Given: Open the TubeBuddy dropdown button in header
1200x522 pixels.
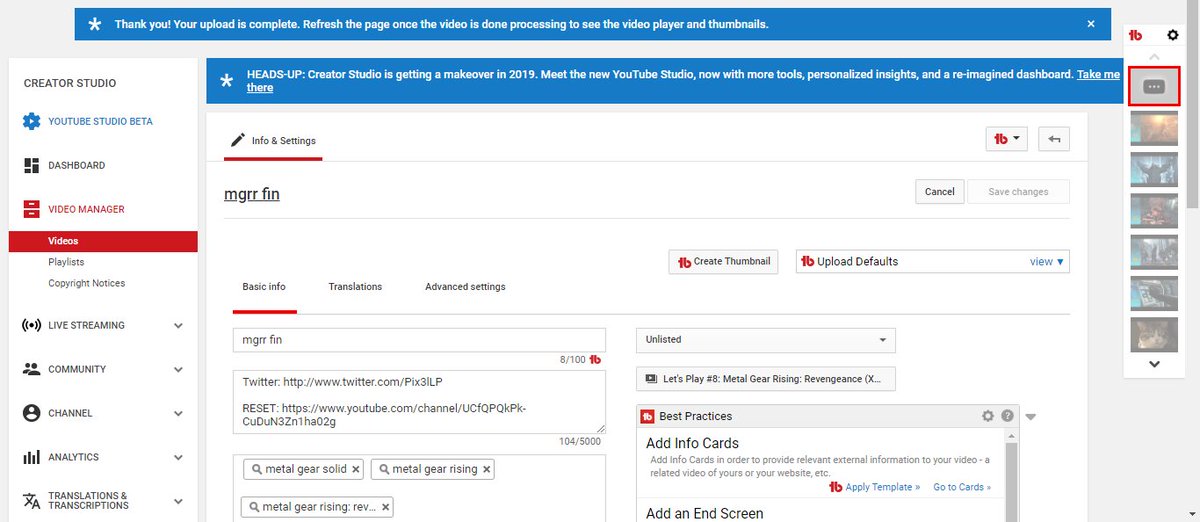Looking at the screenshot, I should pyautogui.click(x=1006, y=139).
